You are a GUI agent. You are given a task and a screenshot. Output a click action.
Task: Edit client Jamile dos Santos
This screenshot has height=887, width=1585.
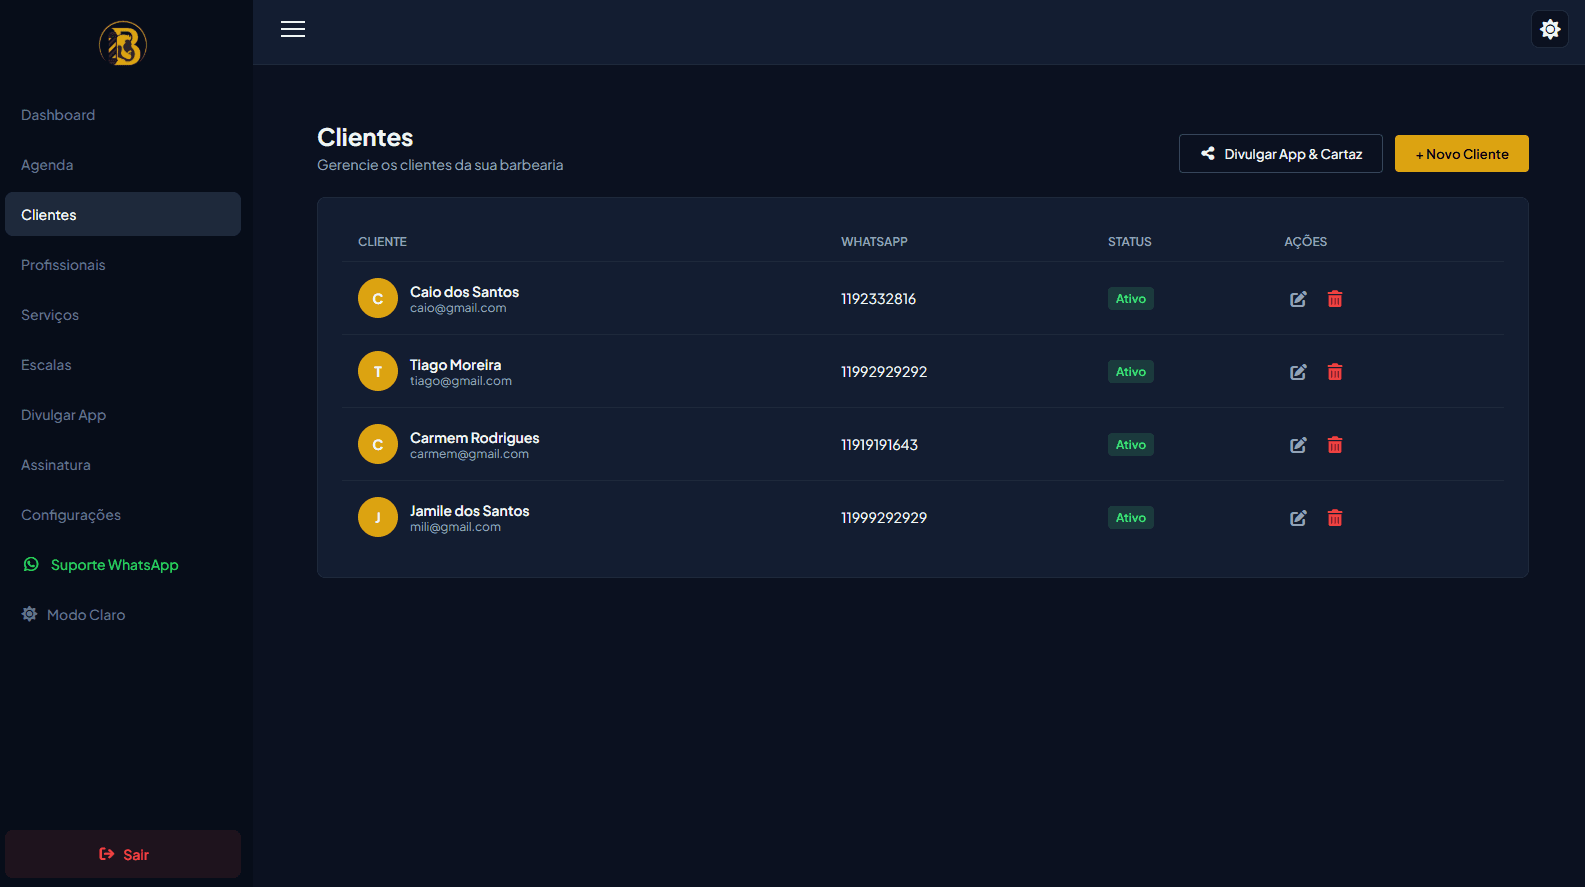pos(1298,518)
